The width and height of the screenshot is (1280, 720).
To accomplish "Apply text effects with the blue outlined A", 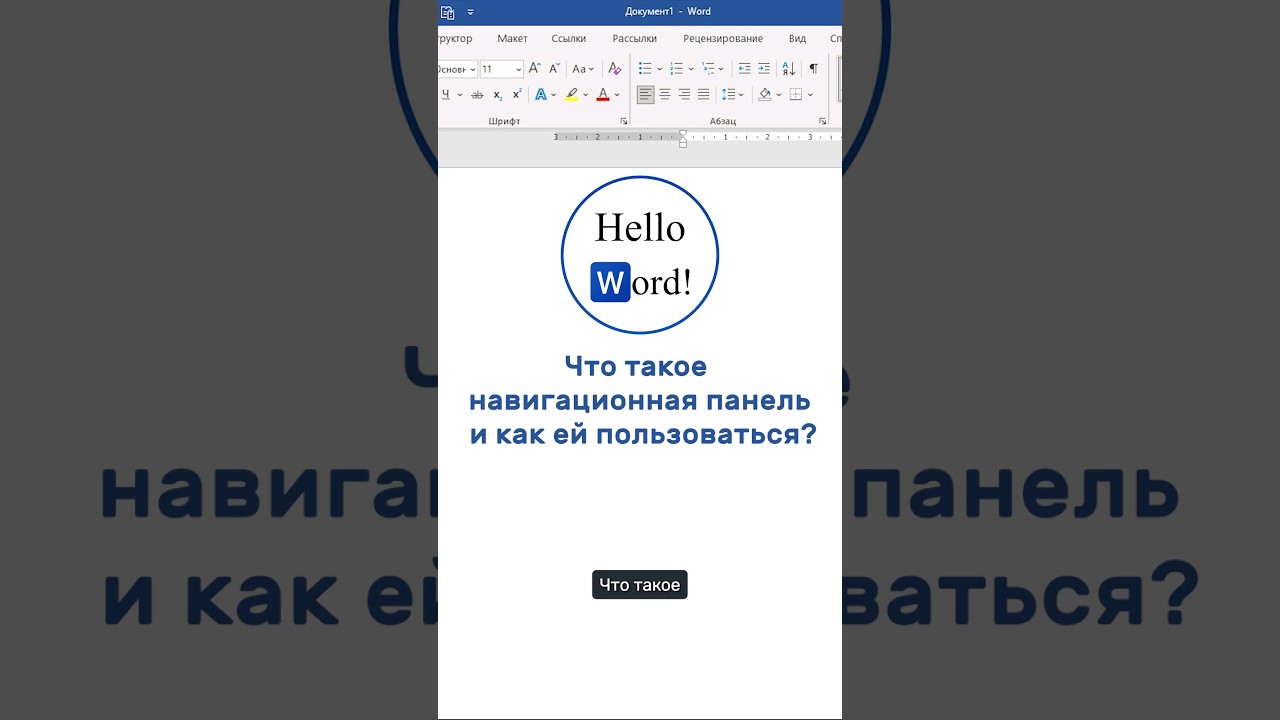I will (541, 94).
